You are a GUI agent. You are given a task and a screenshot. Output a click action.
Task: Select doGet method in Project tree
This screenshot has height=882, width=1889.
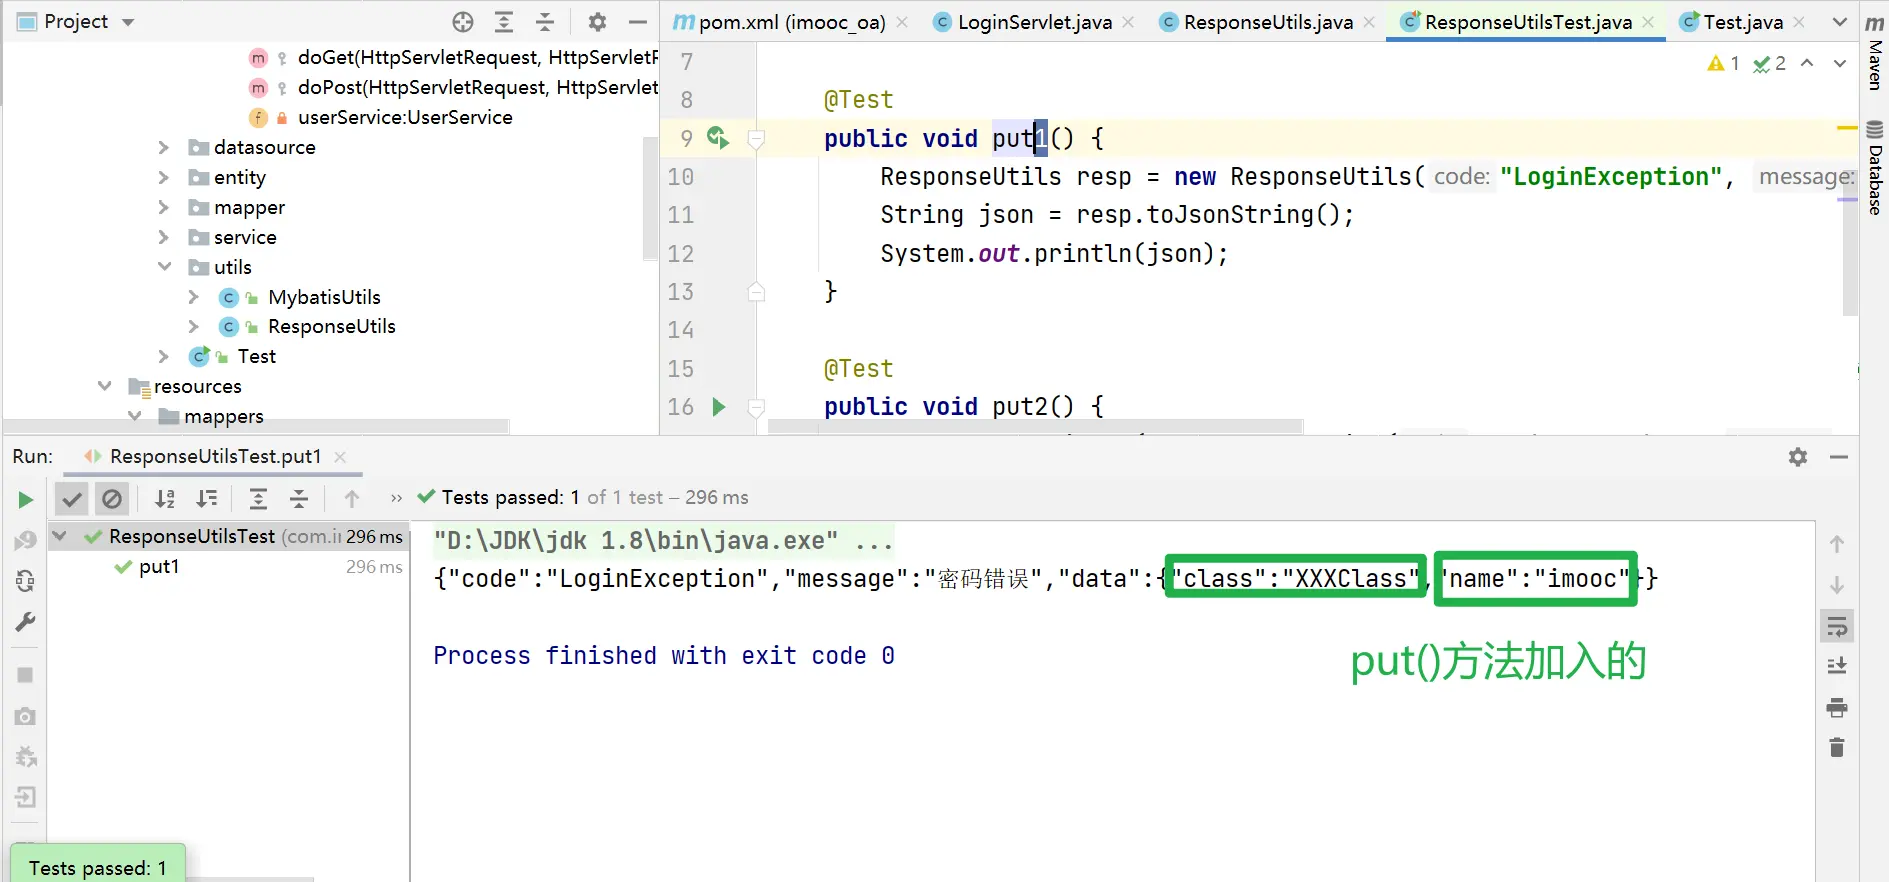tap(477, 58)
